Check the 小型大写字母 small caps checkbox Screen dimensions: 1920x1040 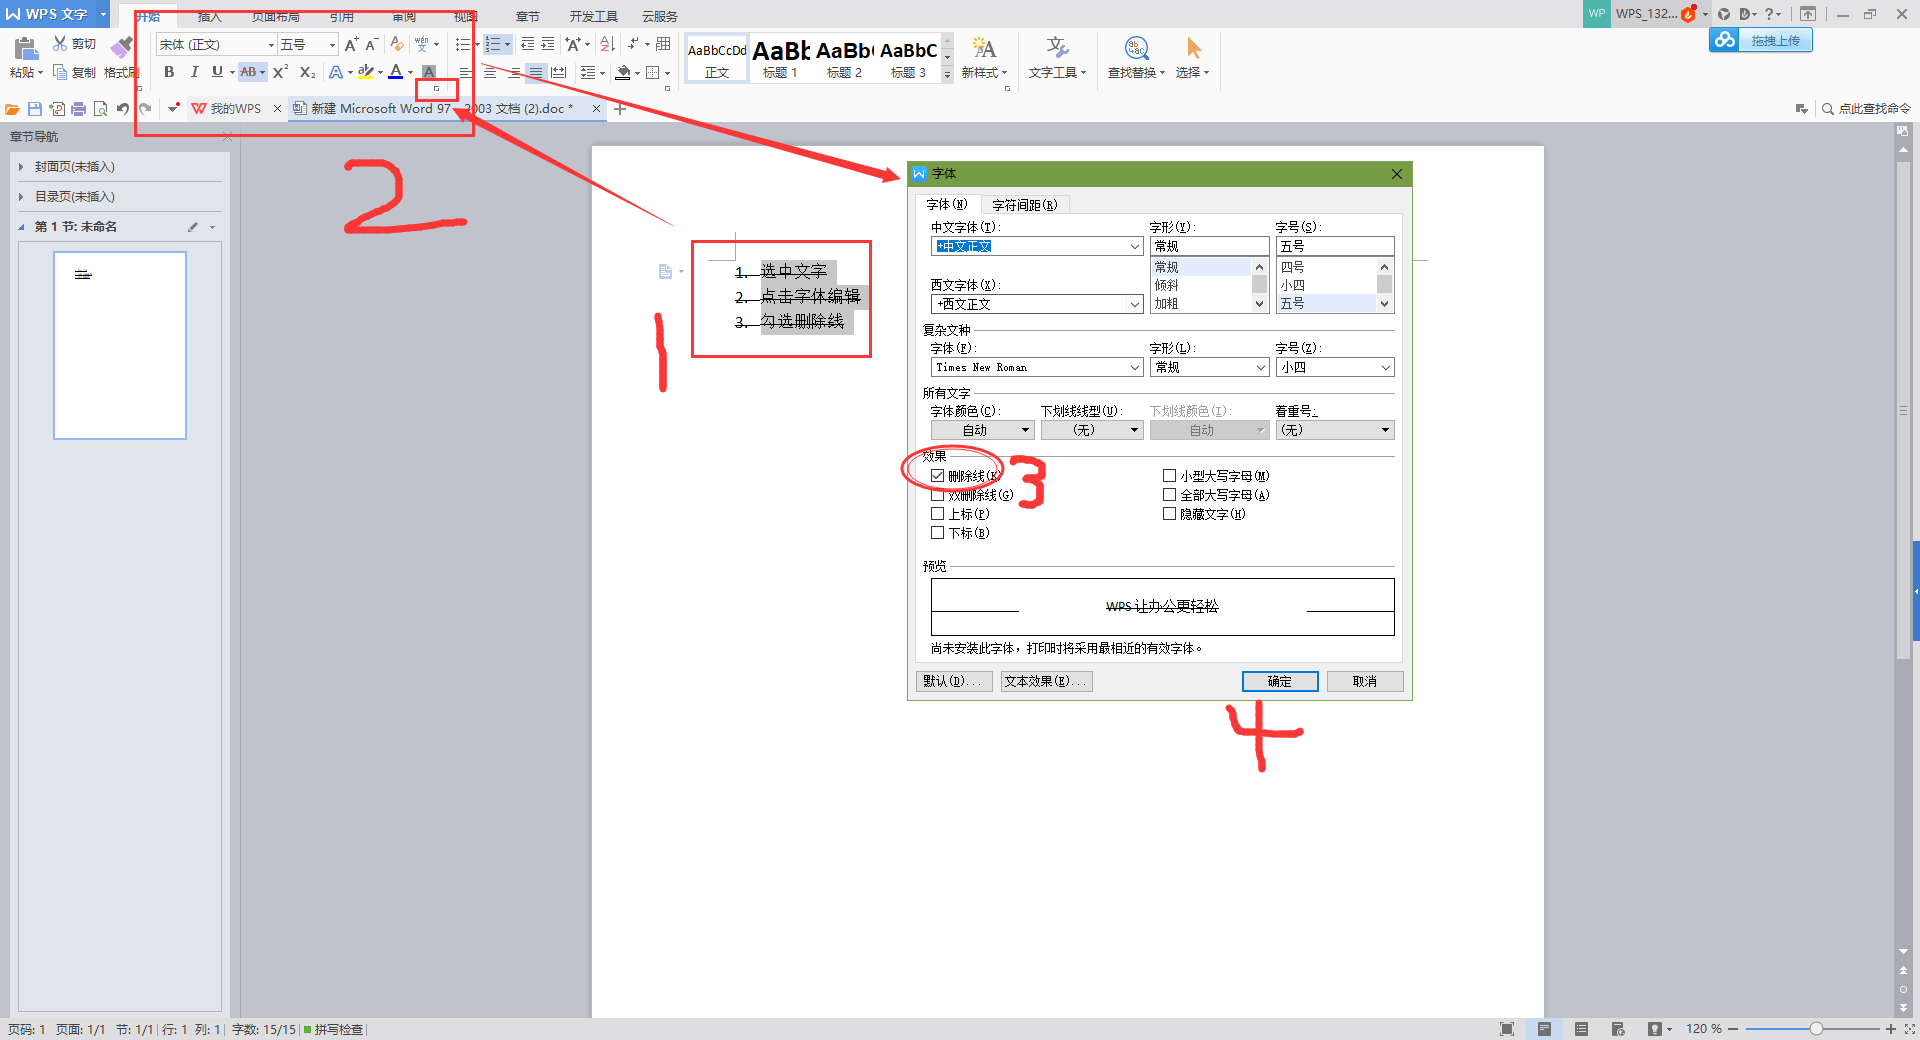point(1169,476)
